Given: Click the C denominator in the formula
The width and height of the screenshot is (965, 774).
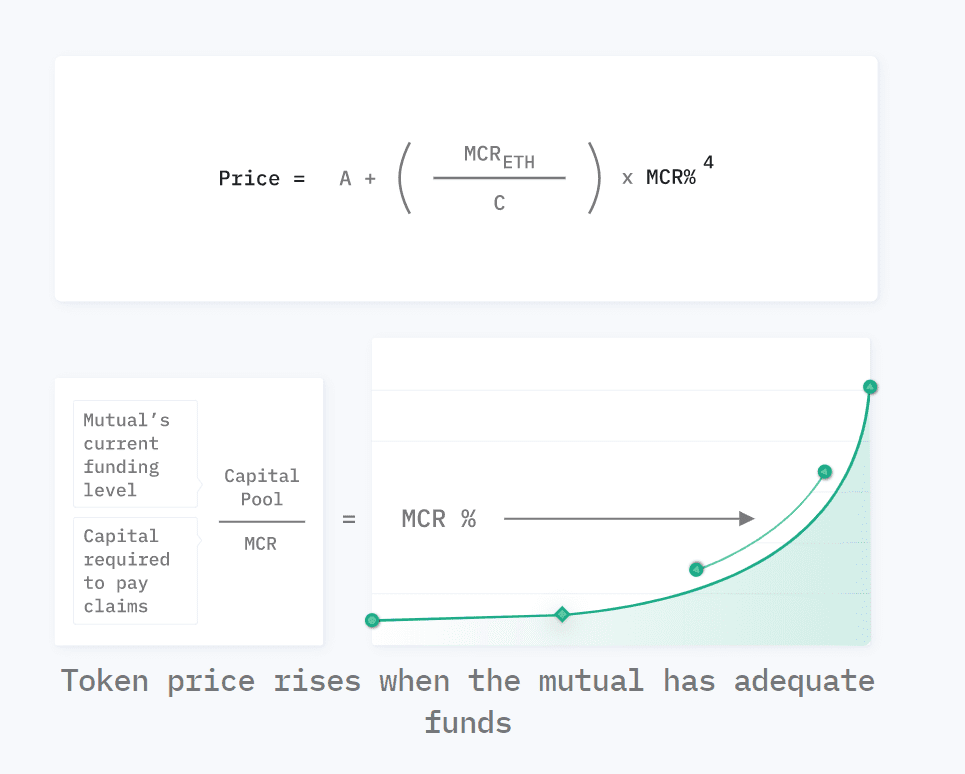Looking at the screenshot, I should click(x=499, y=202).
